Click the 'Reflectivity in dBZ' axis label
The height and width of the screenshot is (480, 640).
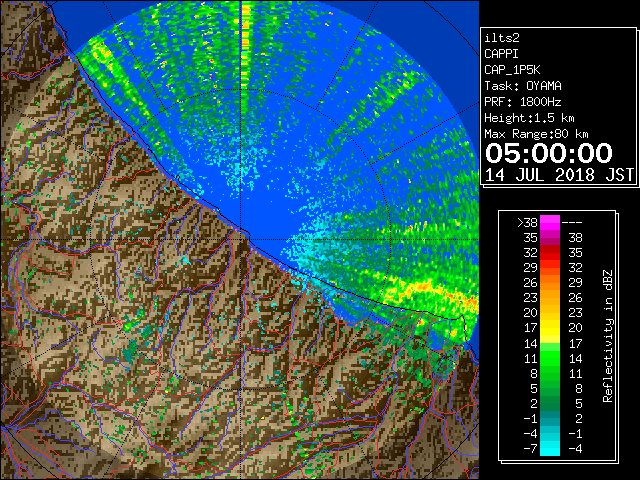pos(608,336)
